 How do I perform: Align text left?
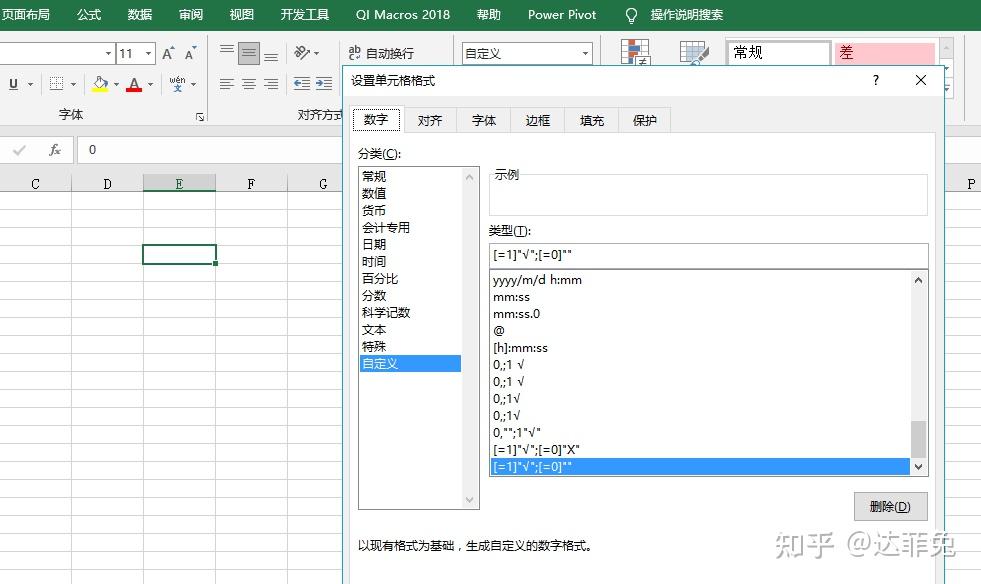point(226,84)
